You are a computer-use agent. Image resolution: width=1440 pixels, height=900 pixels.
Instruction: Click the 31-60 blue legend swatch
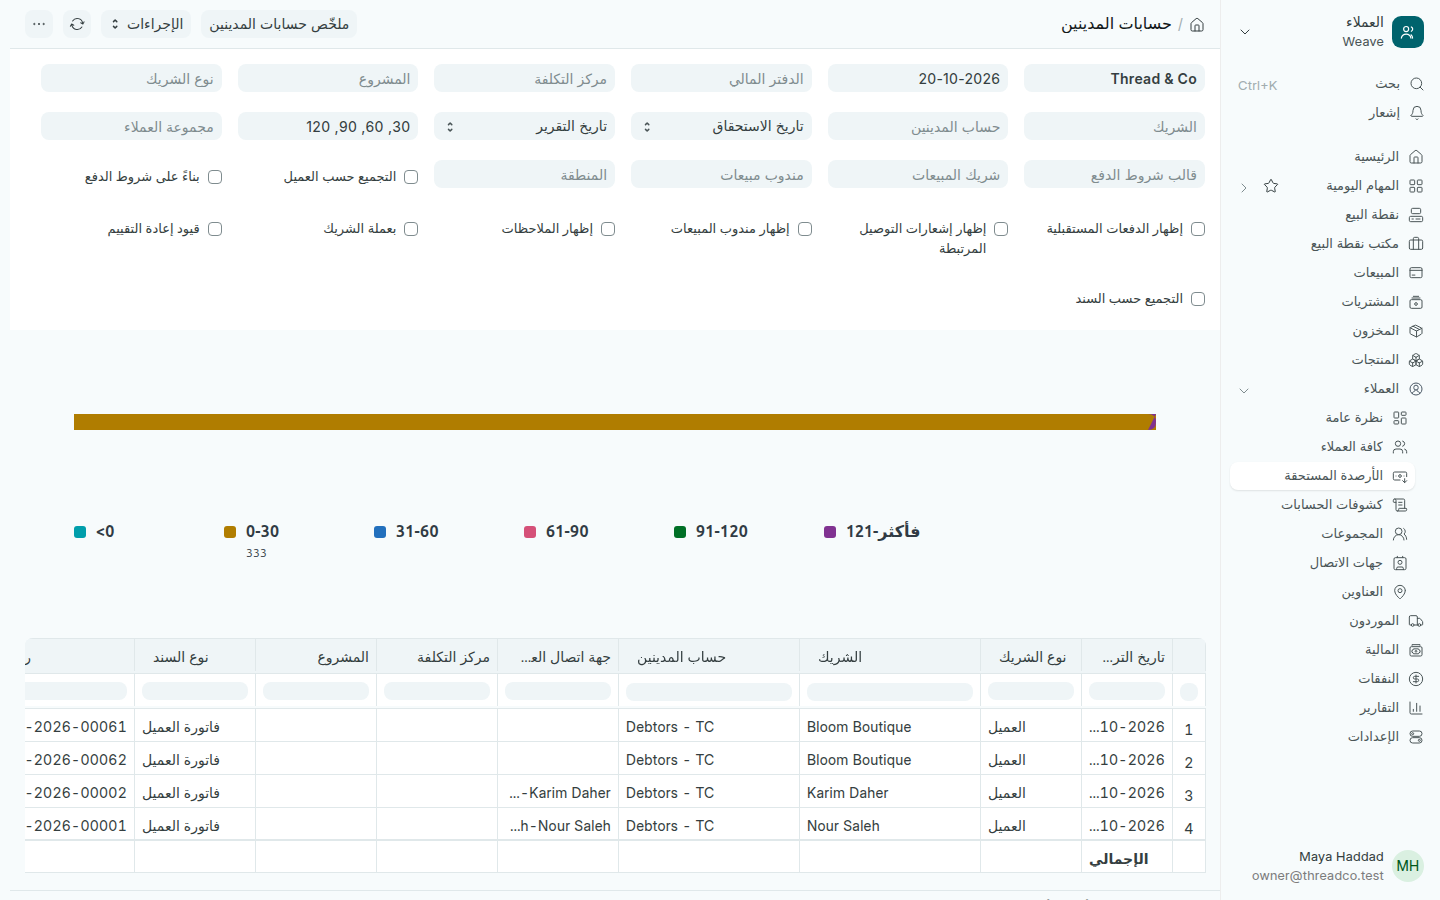point(380,532)
